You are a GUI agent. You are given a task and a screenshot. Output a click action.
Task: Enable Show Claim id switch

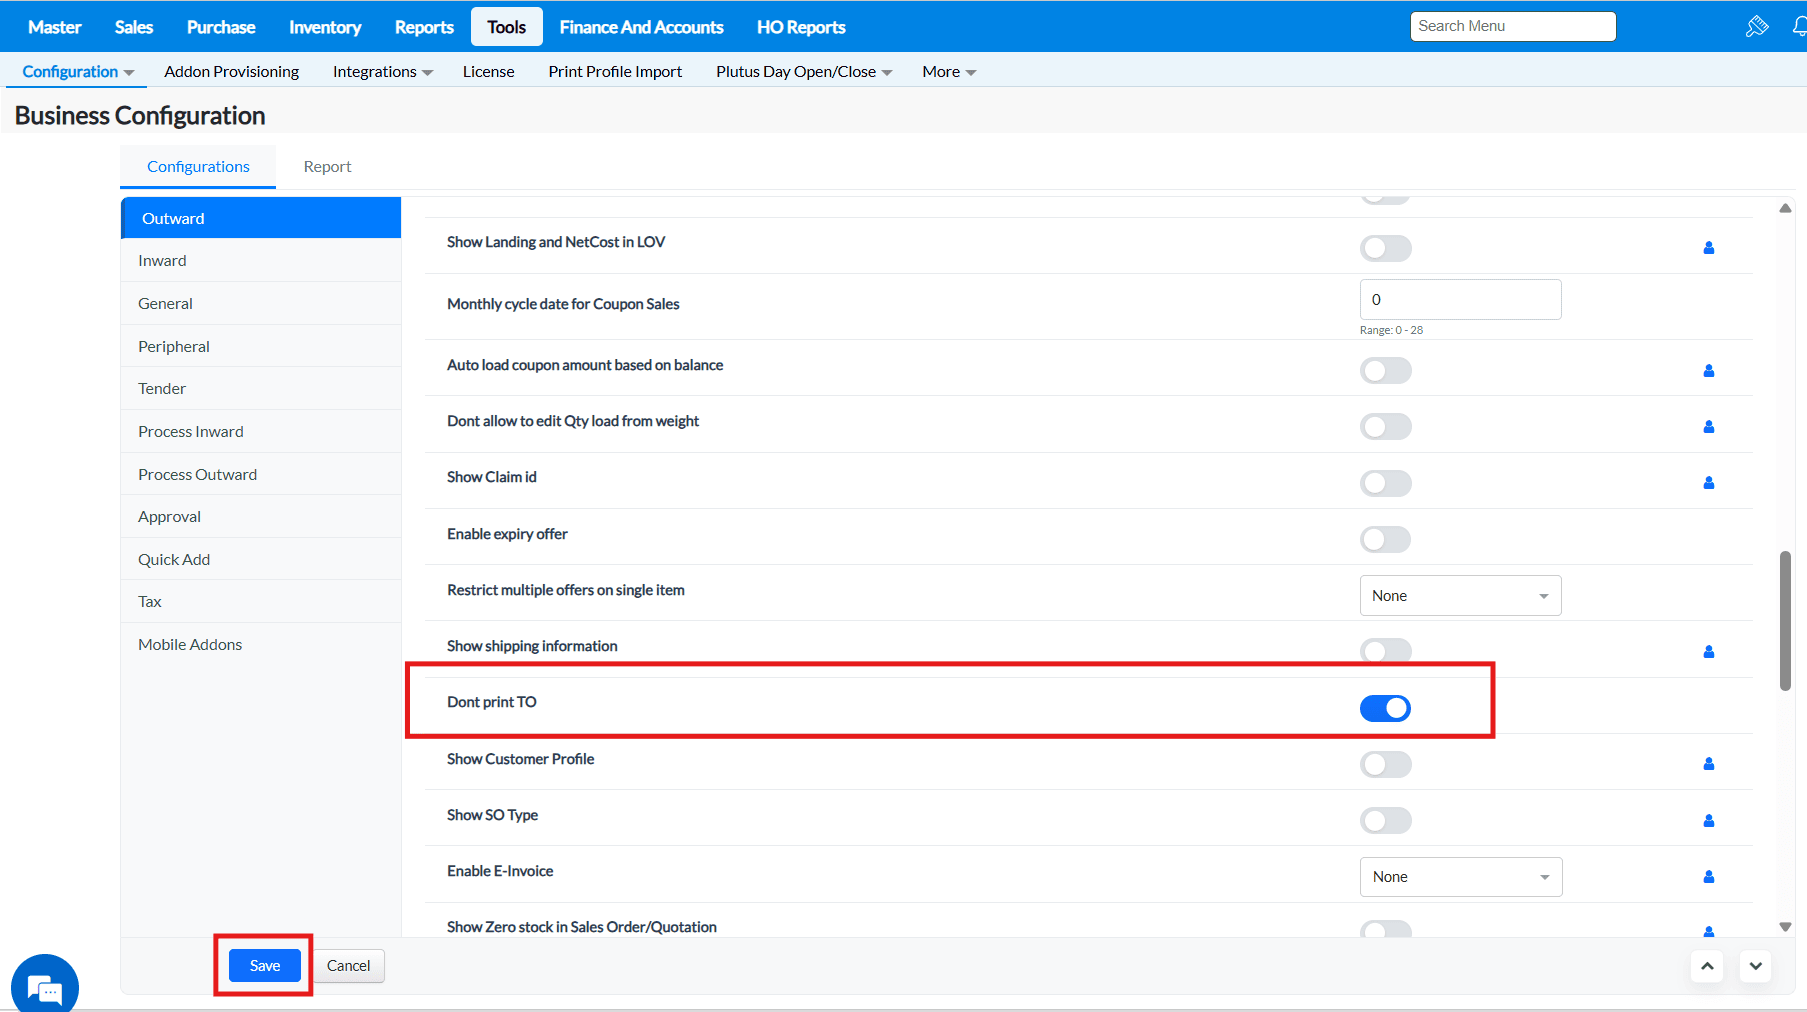[x=1385, y=483]
